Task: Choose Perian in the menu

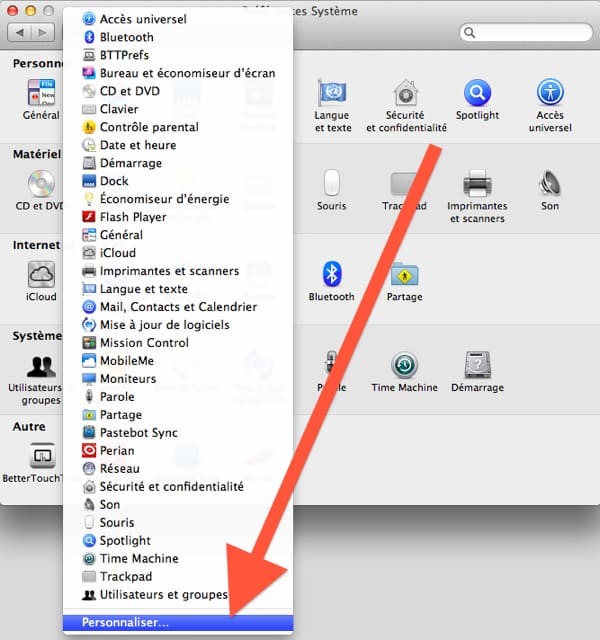Action: [178, 450]
